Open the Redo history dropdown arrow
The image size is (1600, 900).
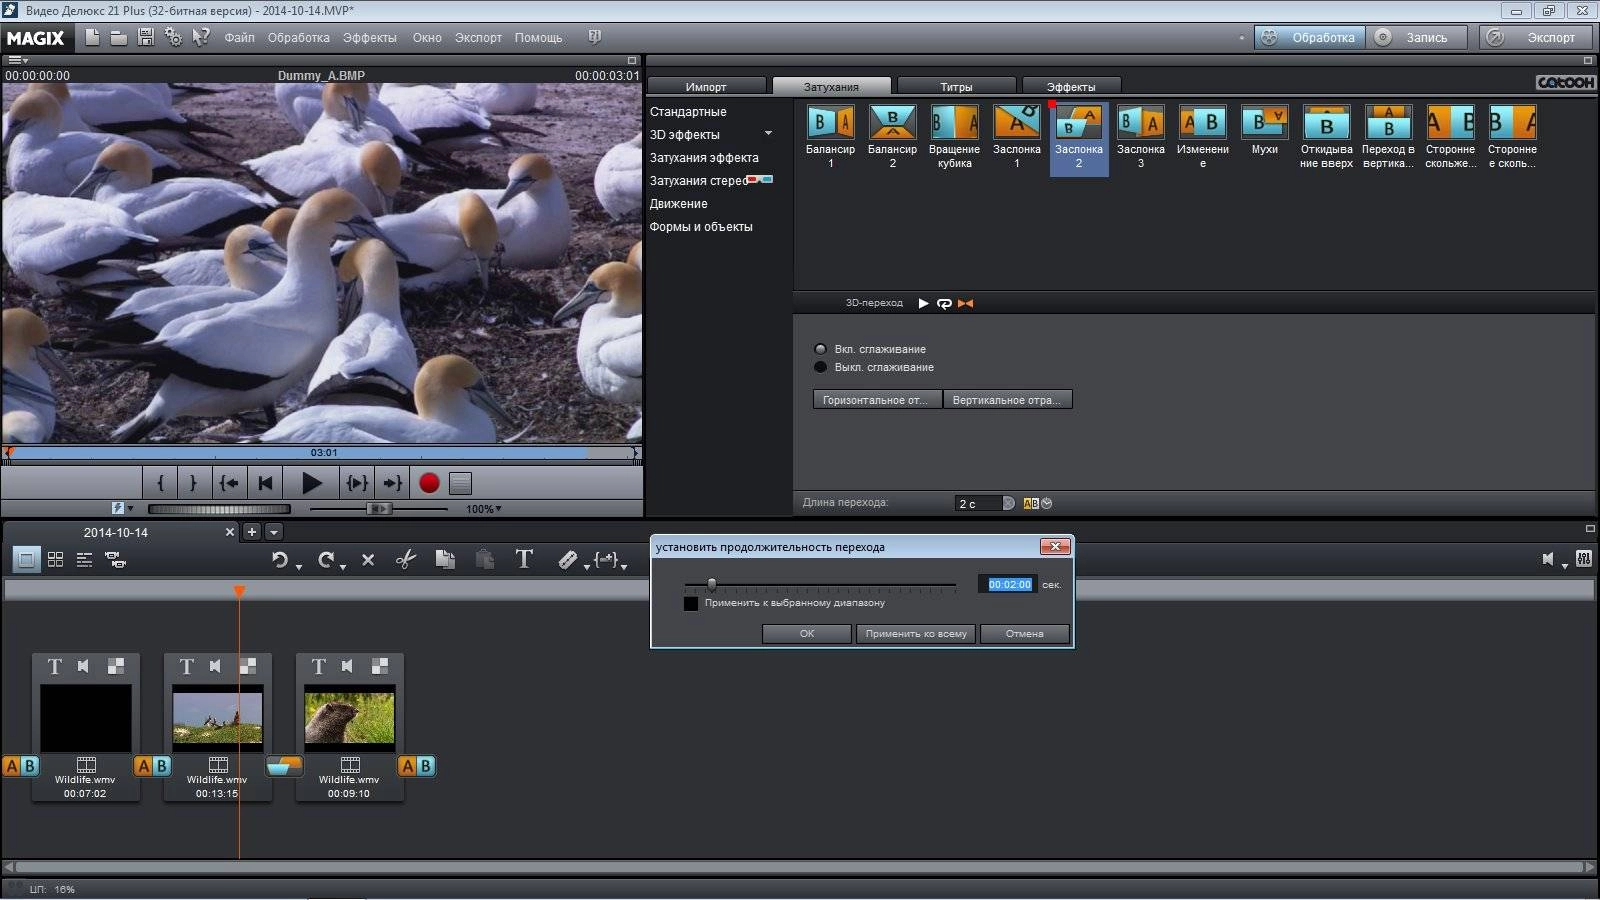(343, 567)
